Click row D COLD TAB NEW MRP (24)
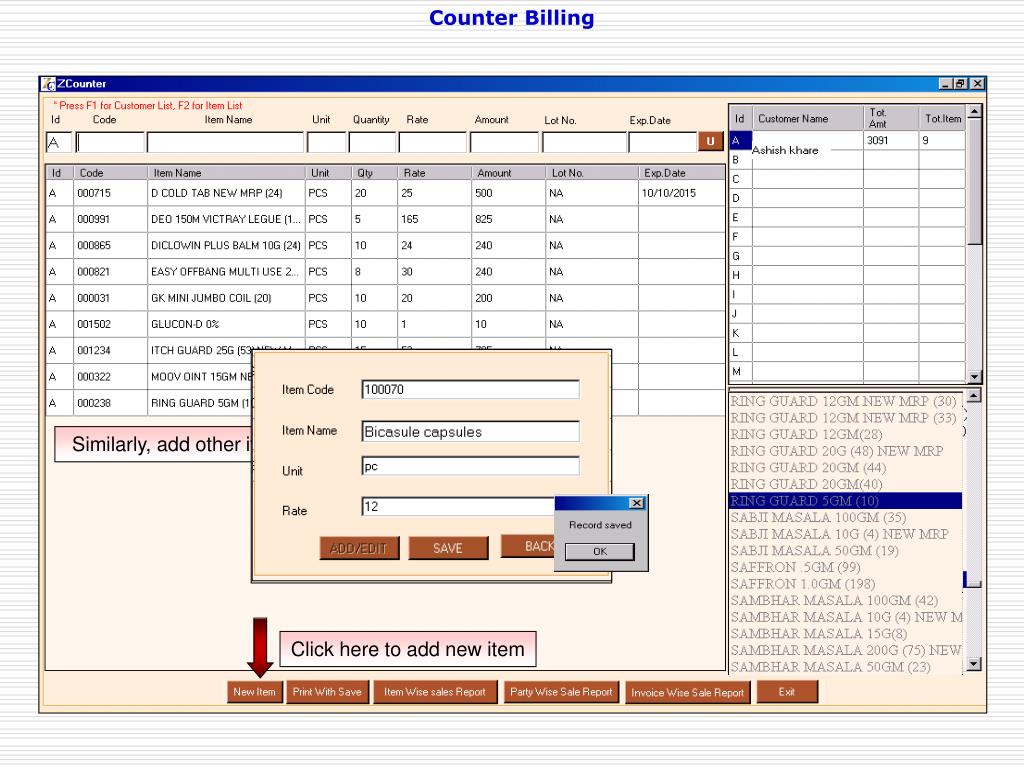Screen dimensions: 1024x768 point(385,193)
